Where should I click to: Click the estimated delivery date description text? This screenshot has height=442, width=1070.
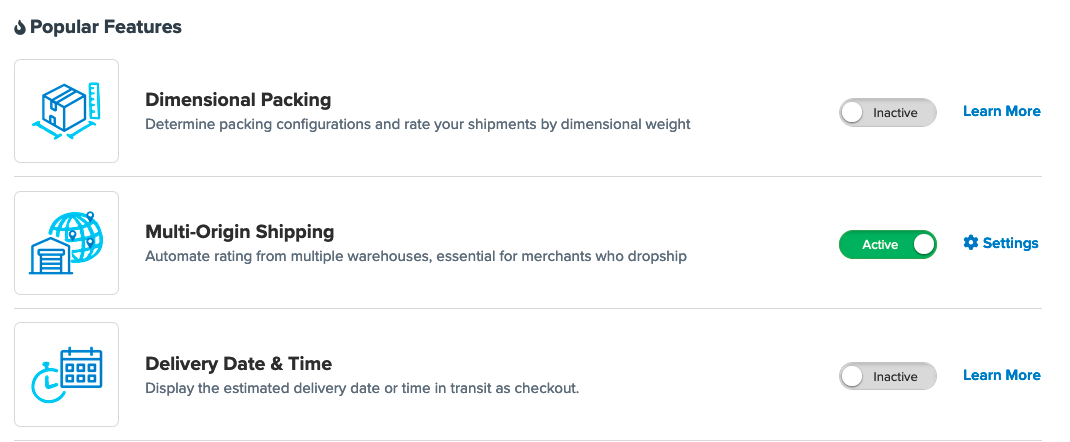click(x=361, y=388)
